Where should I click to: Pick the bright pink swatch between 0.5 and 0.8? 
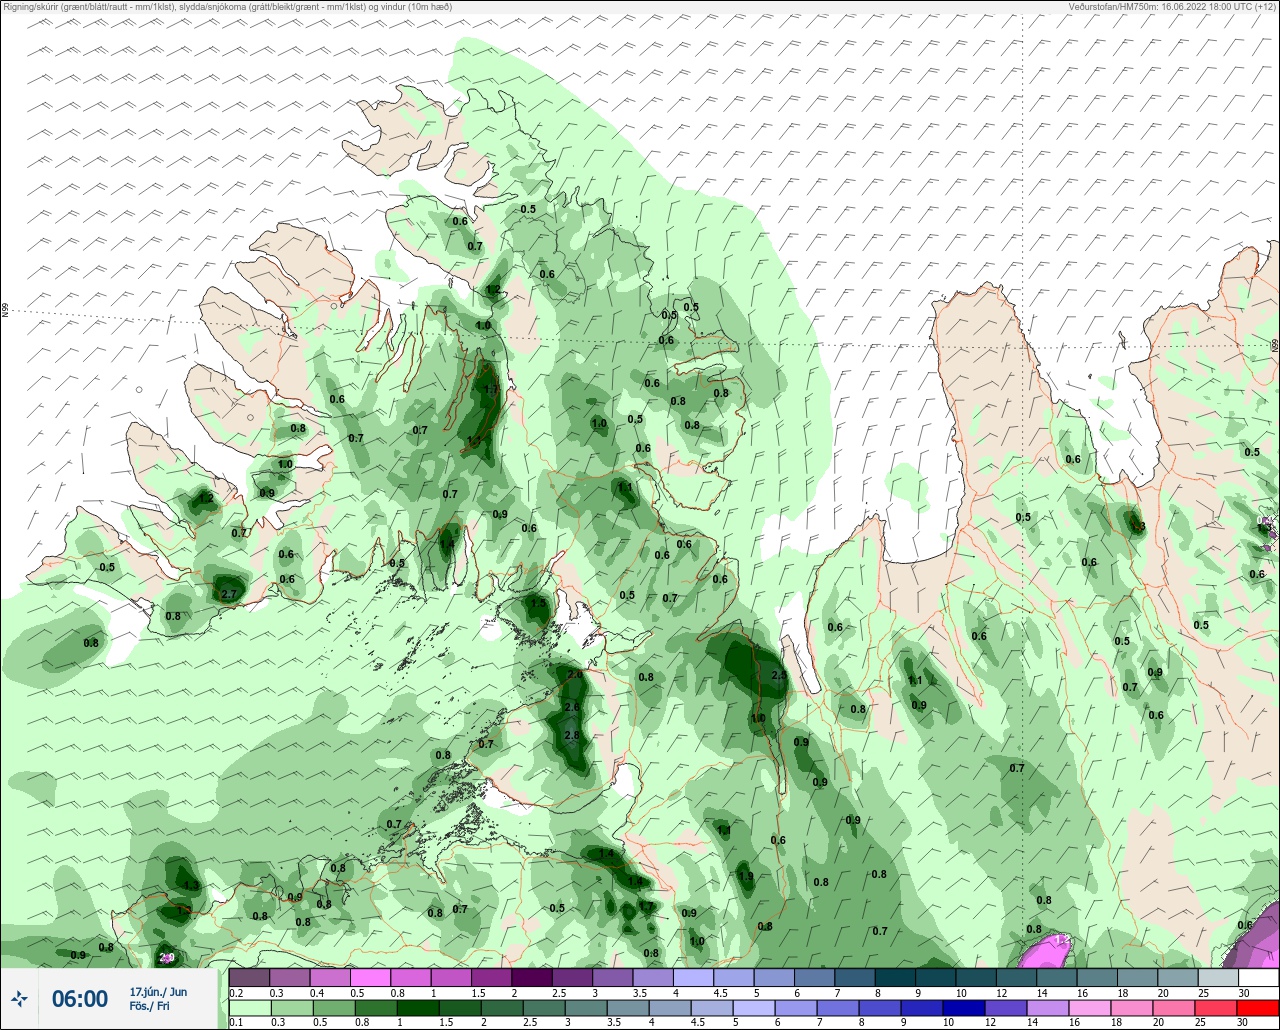[370, 977]
